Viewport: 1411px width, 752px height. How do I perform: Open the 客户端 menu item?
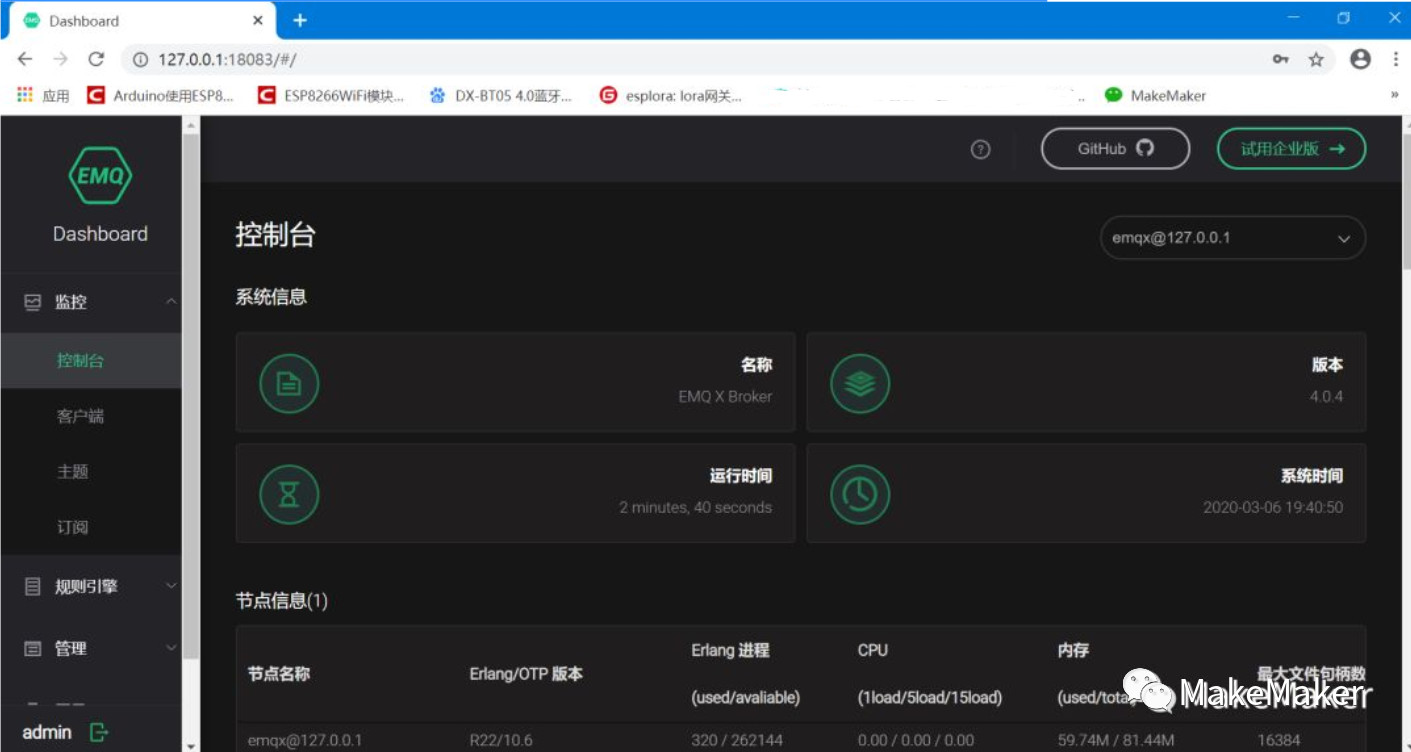point(80,416)
